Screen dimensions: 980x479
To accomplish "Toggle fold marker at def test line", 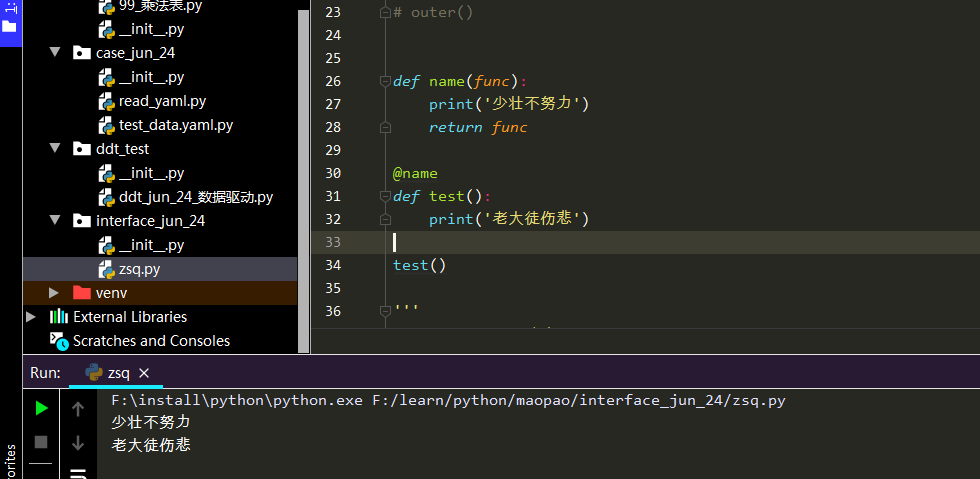I will (x=384, y=197).
